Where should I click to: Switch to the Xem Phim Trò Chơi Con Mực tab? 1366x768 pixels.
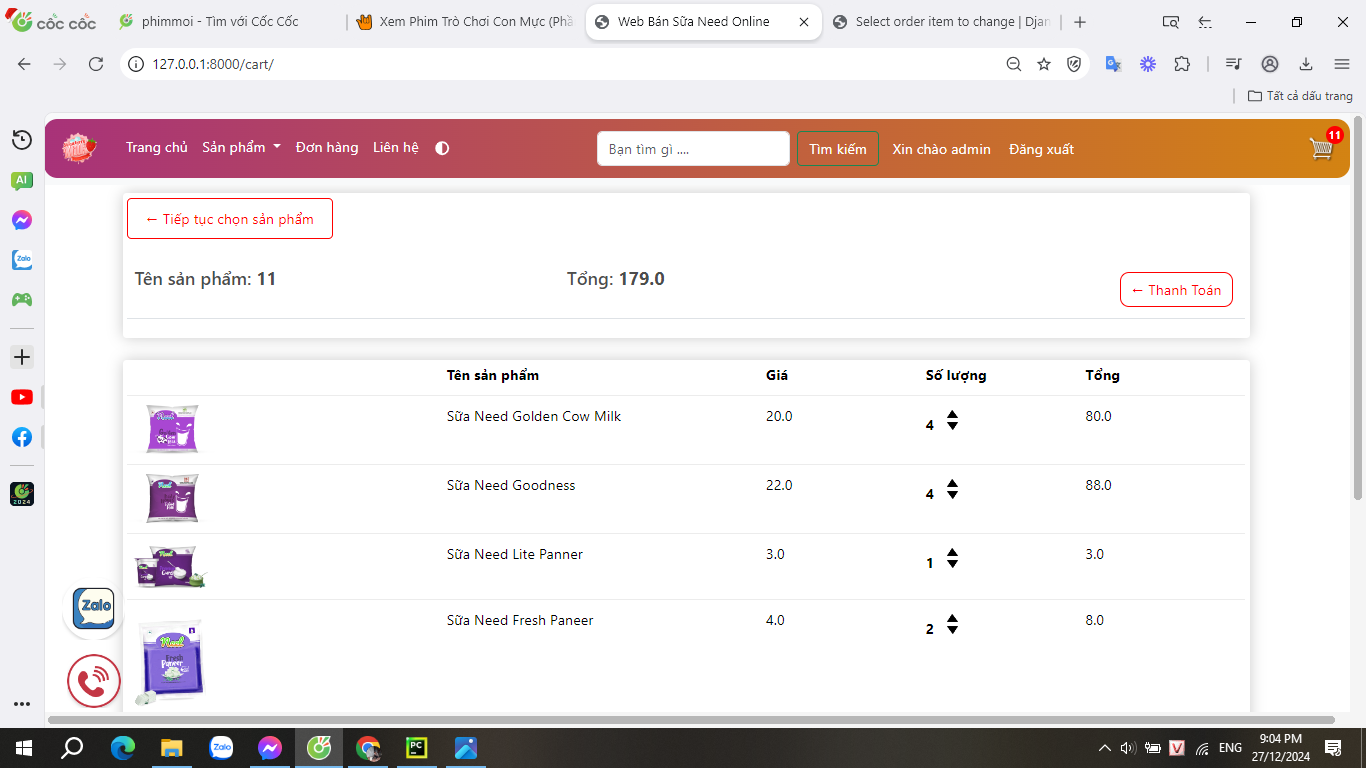(465, 22)
